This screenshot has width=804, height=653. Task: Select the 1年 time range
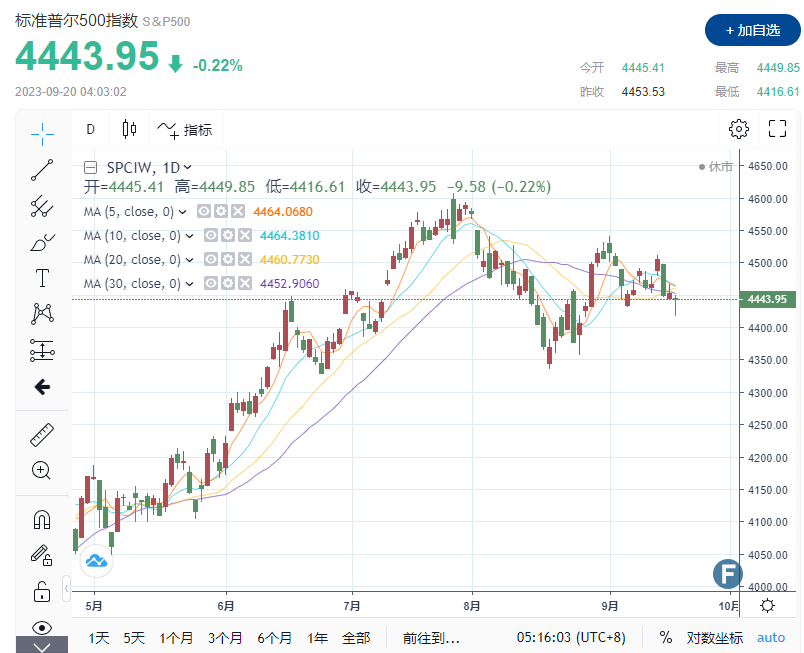click(317, 638)
